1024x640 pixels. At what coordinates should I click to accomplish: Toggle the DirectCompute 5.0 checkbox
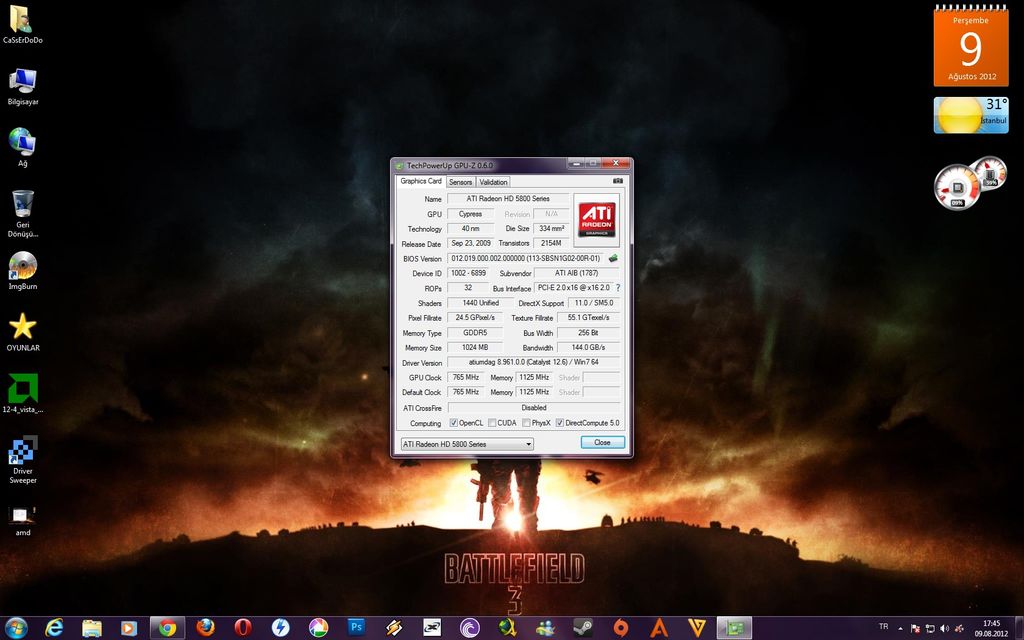pyautogui.click(x=560, y=423)
